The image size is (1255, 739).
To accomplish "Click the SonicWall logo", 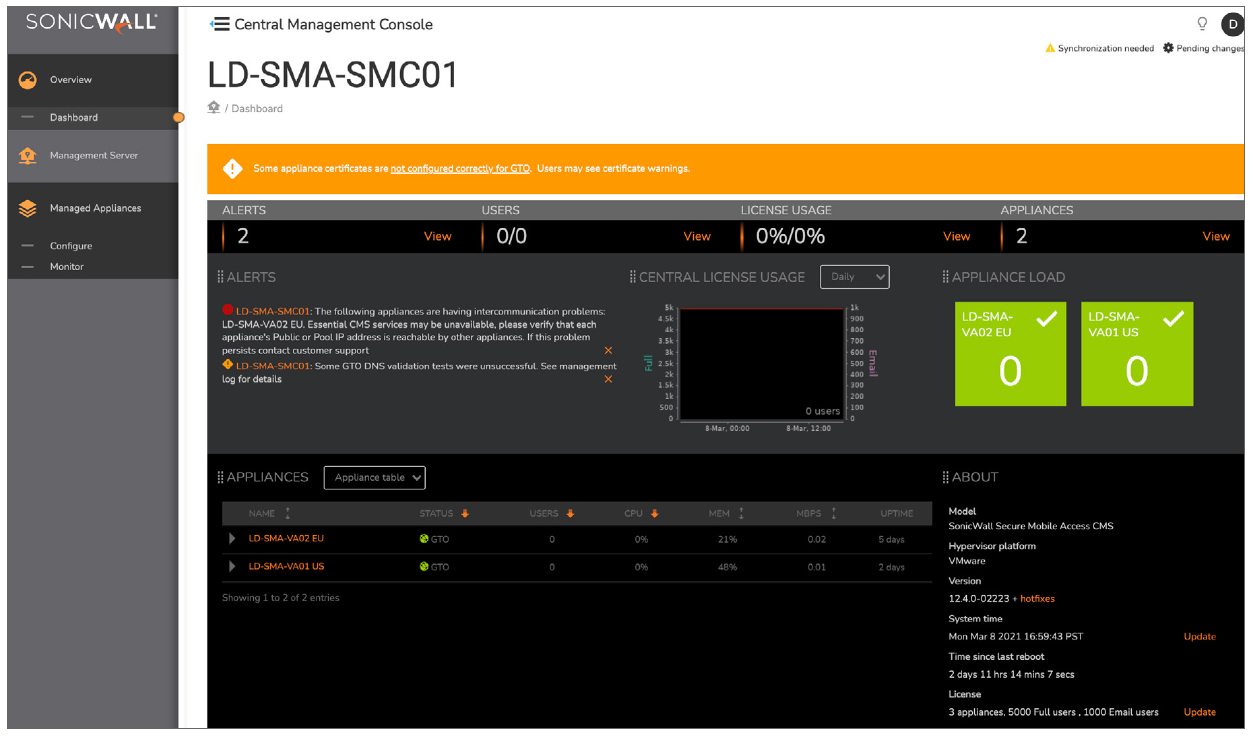I will [x=91, y=23].
